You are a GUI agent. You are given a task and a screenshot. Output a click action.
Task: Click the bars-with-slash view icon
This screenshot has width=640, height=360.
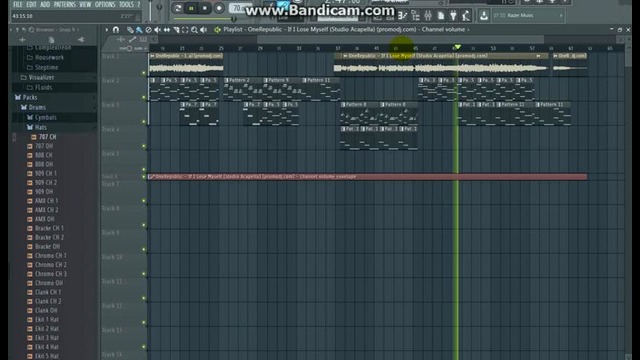pyautogui.click(x=402, y=16)
